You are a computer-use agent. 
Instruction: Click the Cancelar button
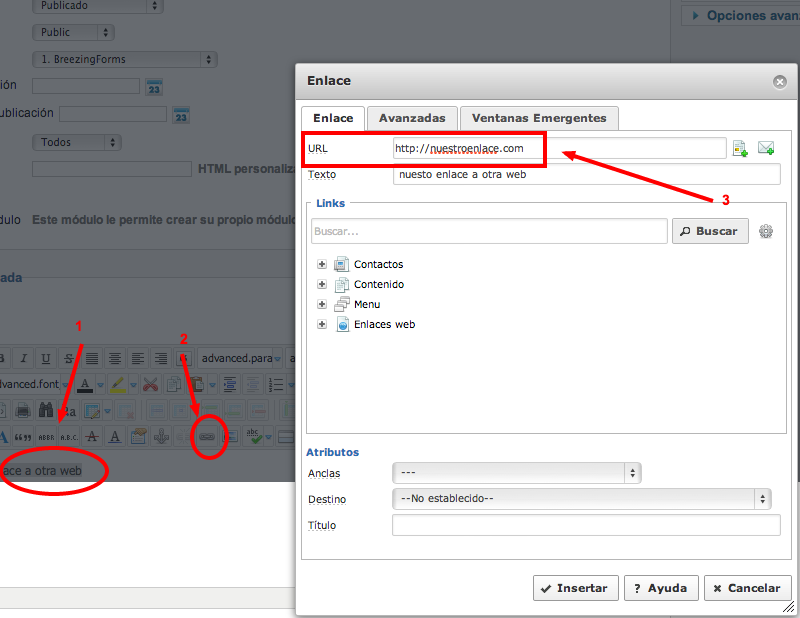click(x=748, y=588)
